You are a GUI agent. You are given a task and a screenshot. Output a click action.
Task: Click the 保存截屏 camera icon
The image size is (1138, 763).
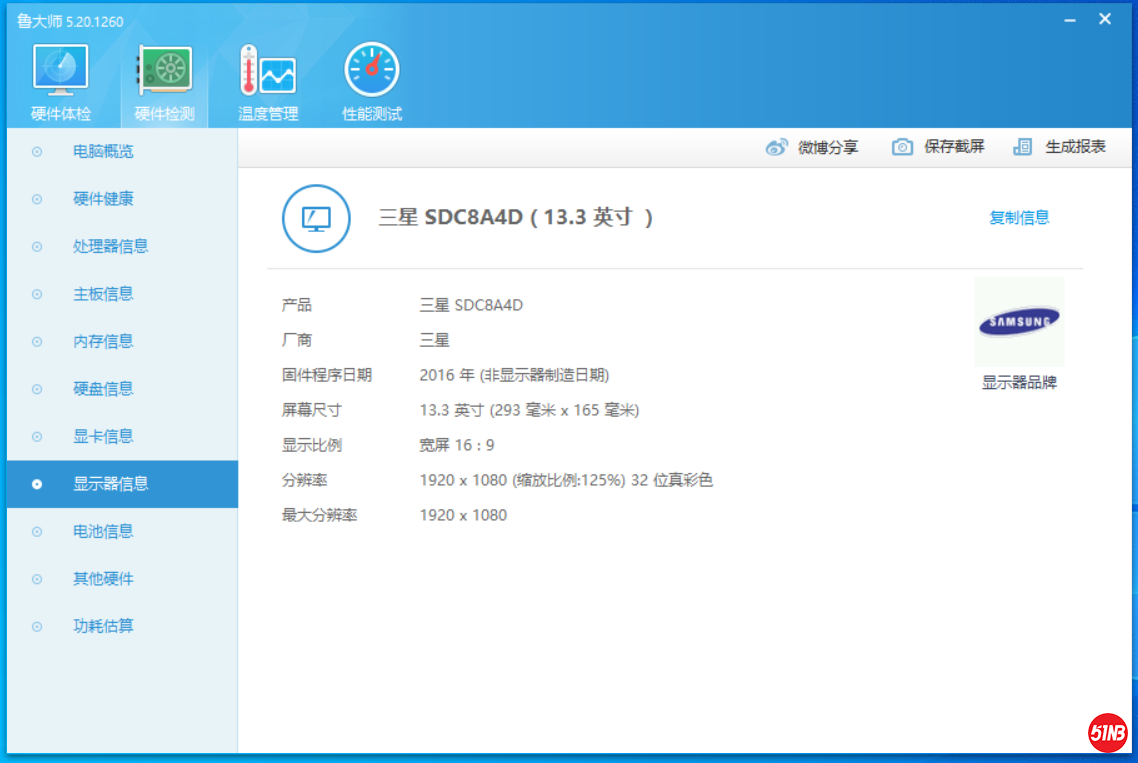tap(902, 147)
